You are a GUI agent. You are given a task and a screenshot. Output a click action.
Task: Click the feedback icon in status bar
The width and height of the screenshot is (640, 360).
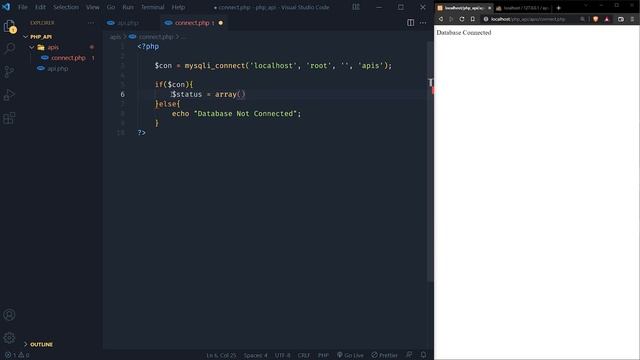(409, 355)
